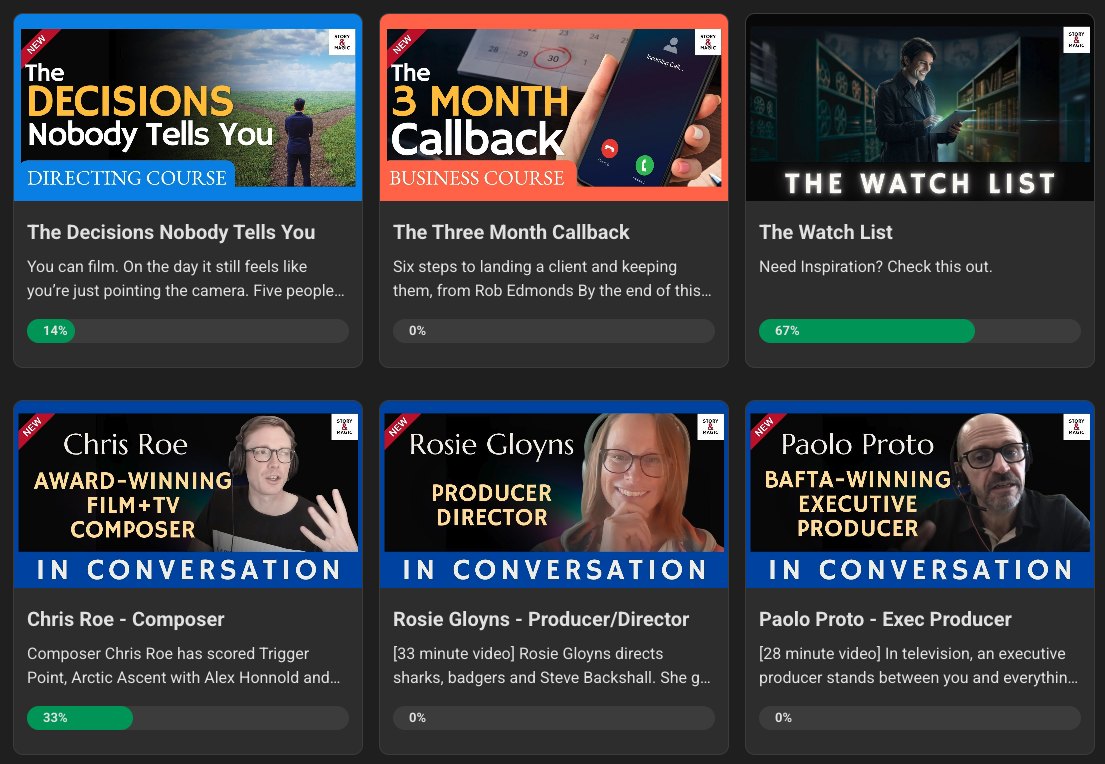
Task: Open Paolo Proto In Conversation thumbnail
Action: coord(920,494)
